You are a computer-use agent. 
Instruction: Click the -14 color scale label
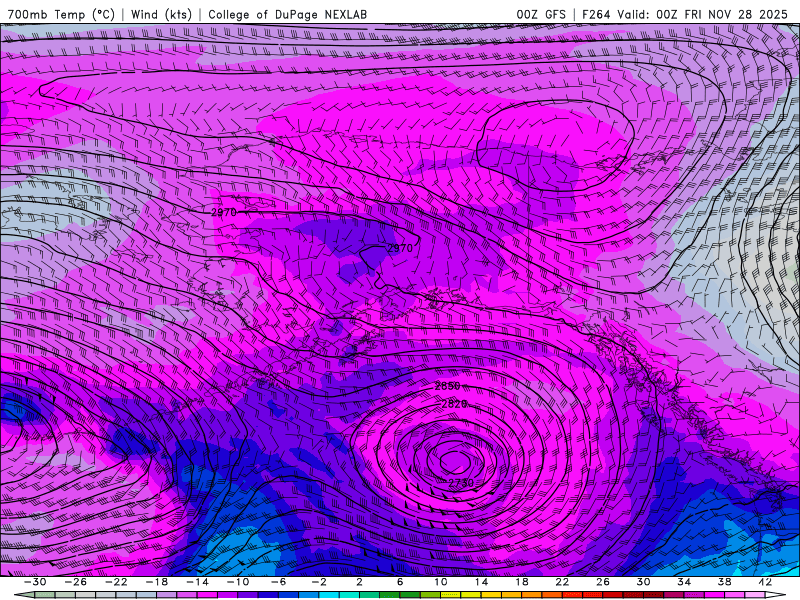[x=197, y=582]
